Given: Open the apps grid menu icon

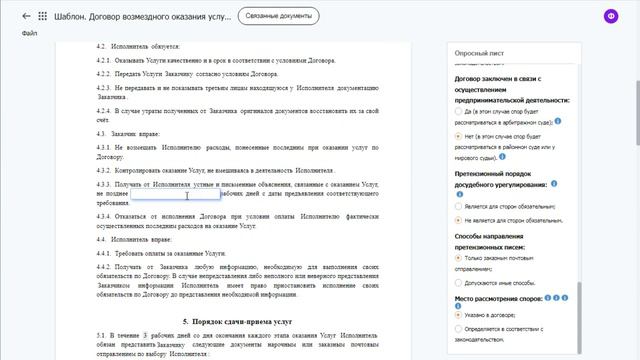Looking at the screenshot, I should [x=42, y=16].
